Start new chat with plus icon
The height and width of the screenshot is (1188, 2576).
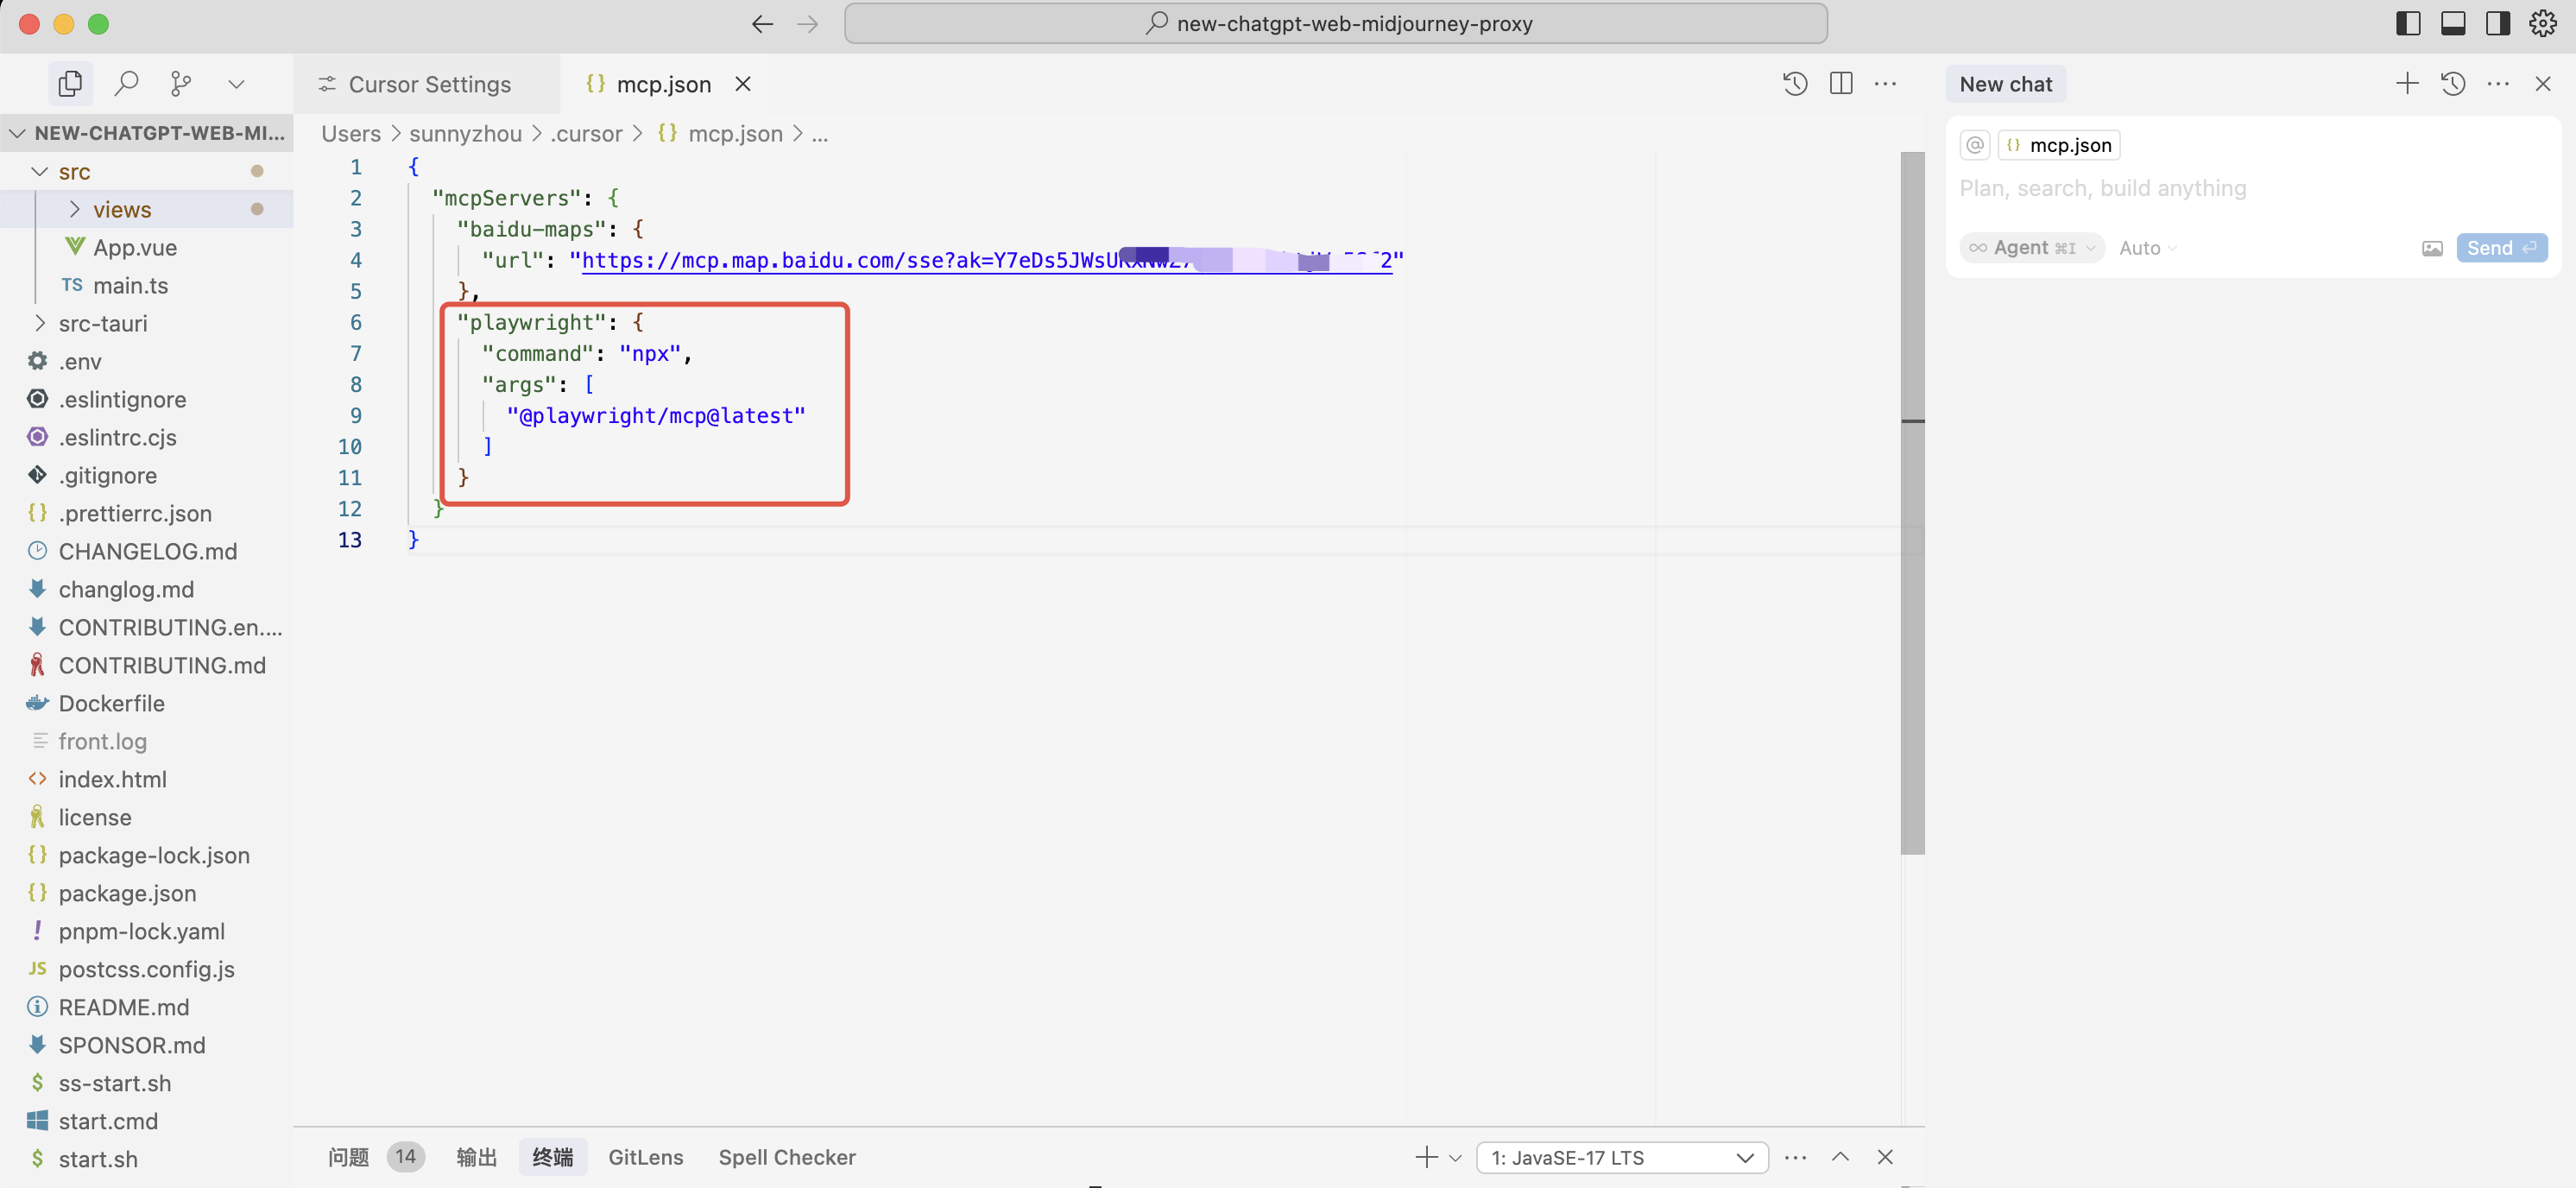point(2407,84)
